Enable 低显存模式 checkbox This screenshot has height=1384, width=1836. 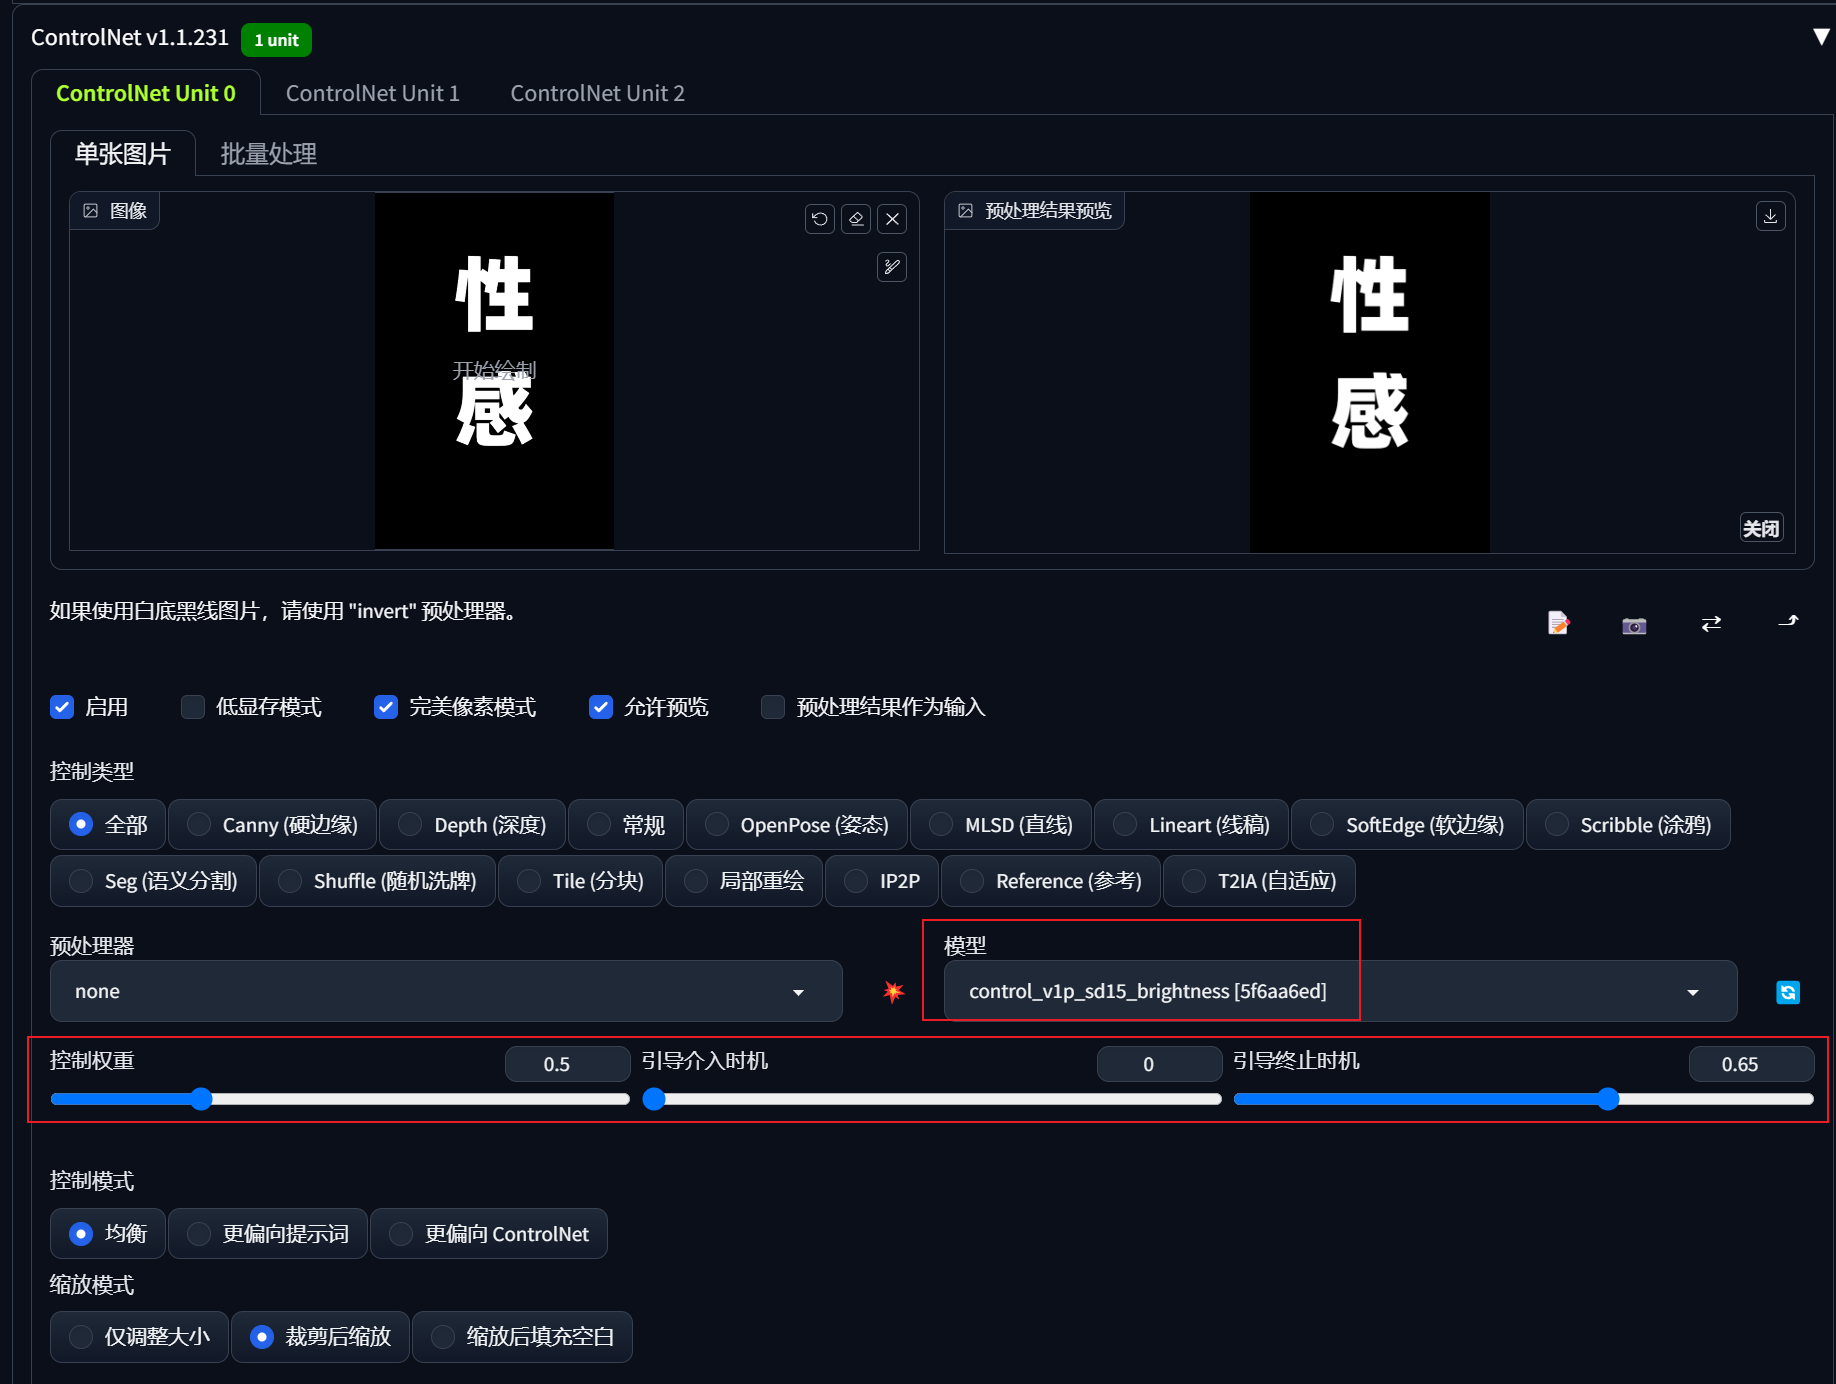point(193,707)
